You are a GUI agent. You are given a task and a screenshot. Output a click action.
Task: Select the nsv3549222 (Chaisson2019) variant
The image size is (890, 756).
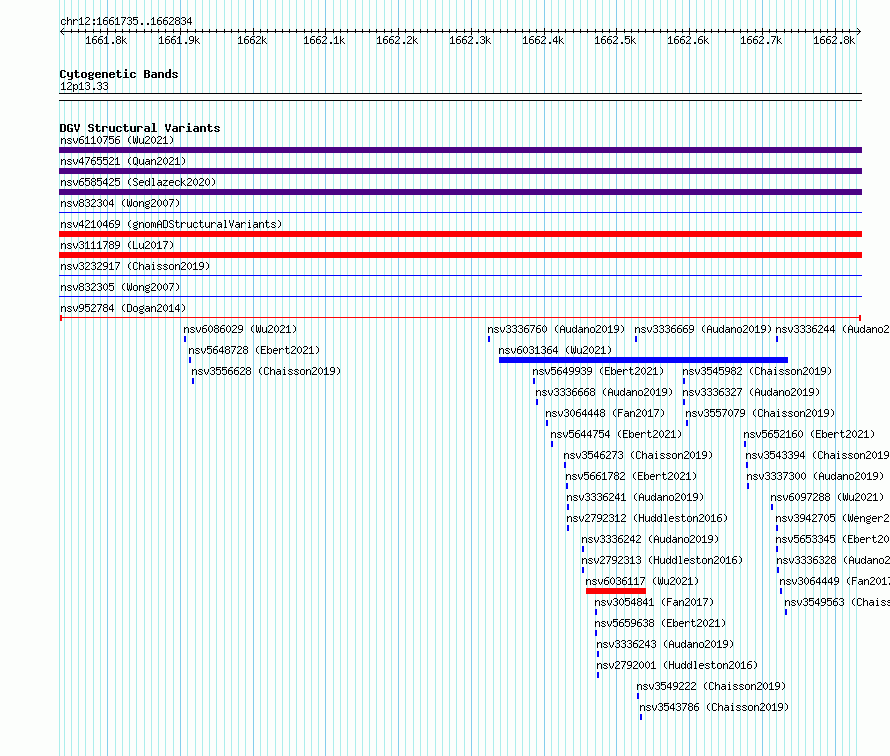[711, 686]
